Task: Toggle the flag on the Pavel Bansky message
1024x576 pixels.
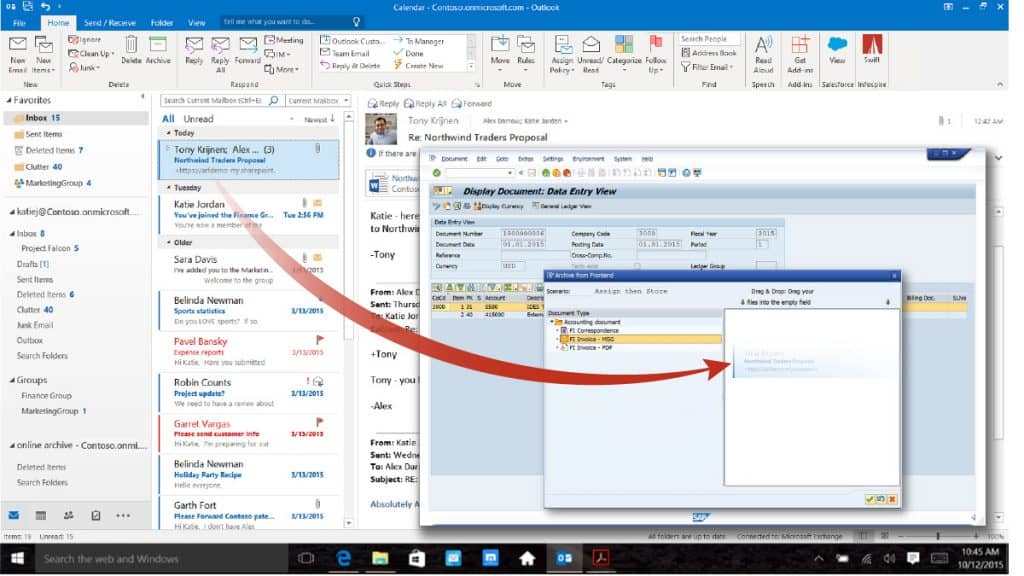Action: tap(320, 340)
